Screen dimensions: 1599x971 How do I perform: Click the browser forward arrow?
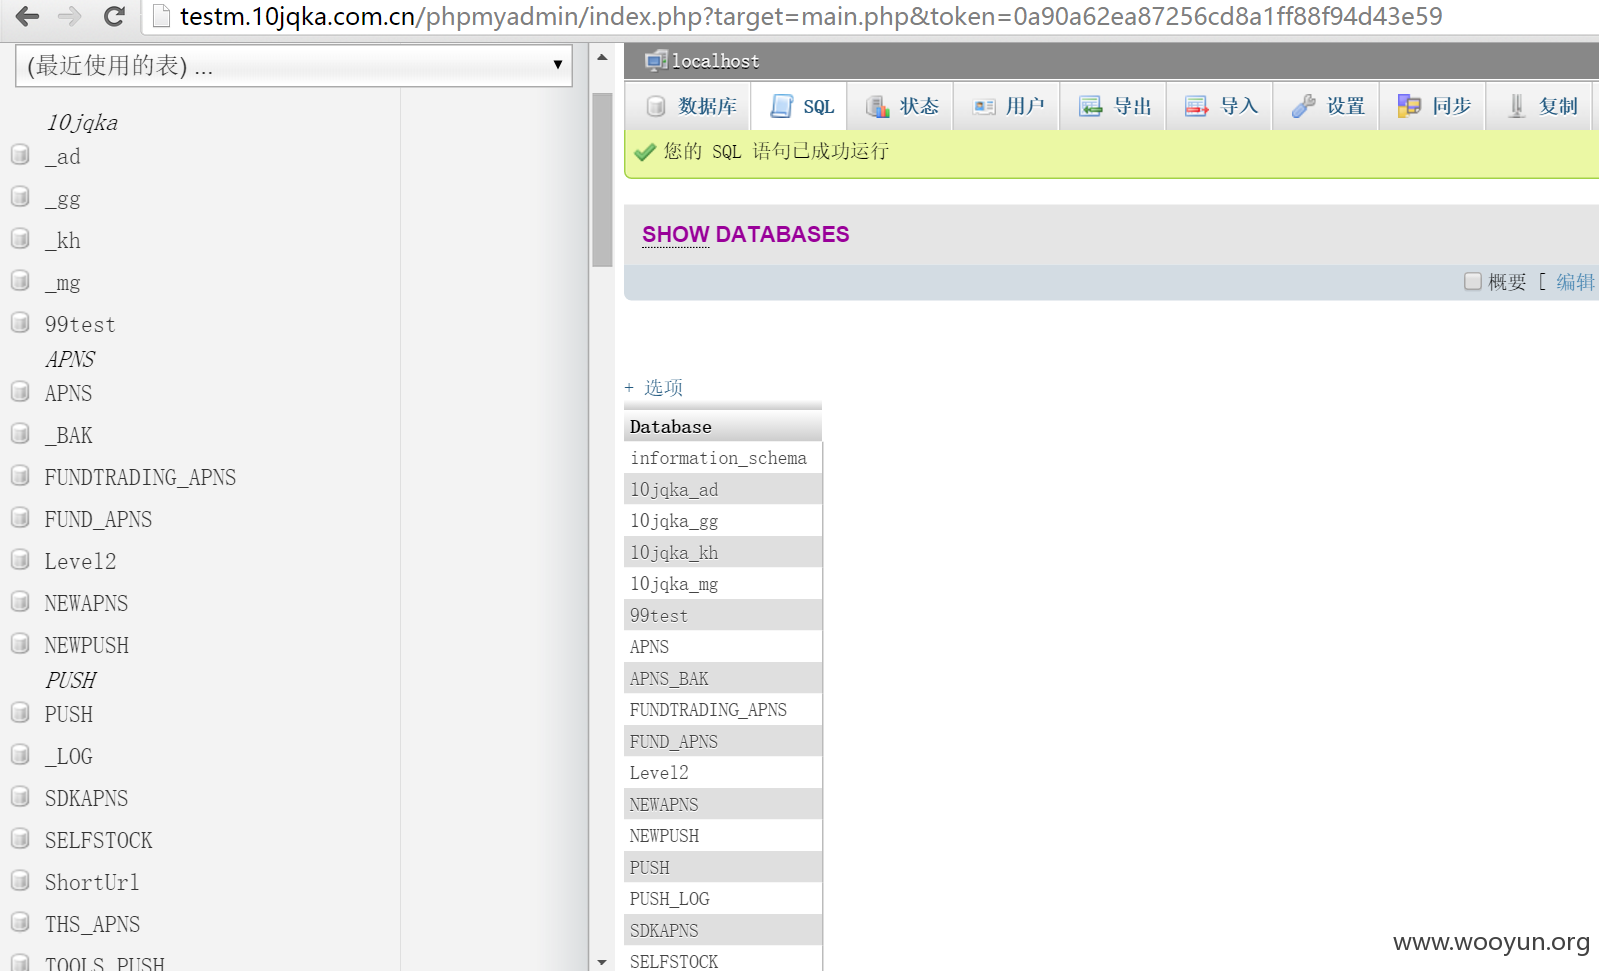[70, 16]
